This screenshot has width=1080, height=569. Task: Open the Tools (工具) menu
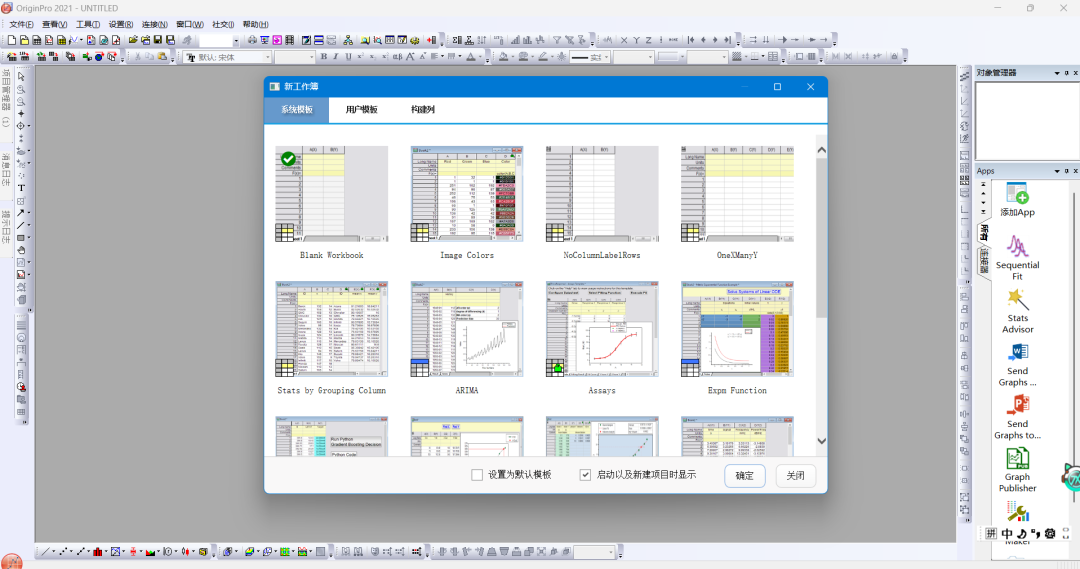pyautogui.click(x=87, y=24)
